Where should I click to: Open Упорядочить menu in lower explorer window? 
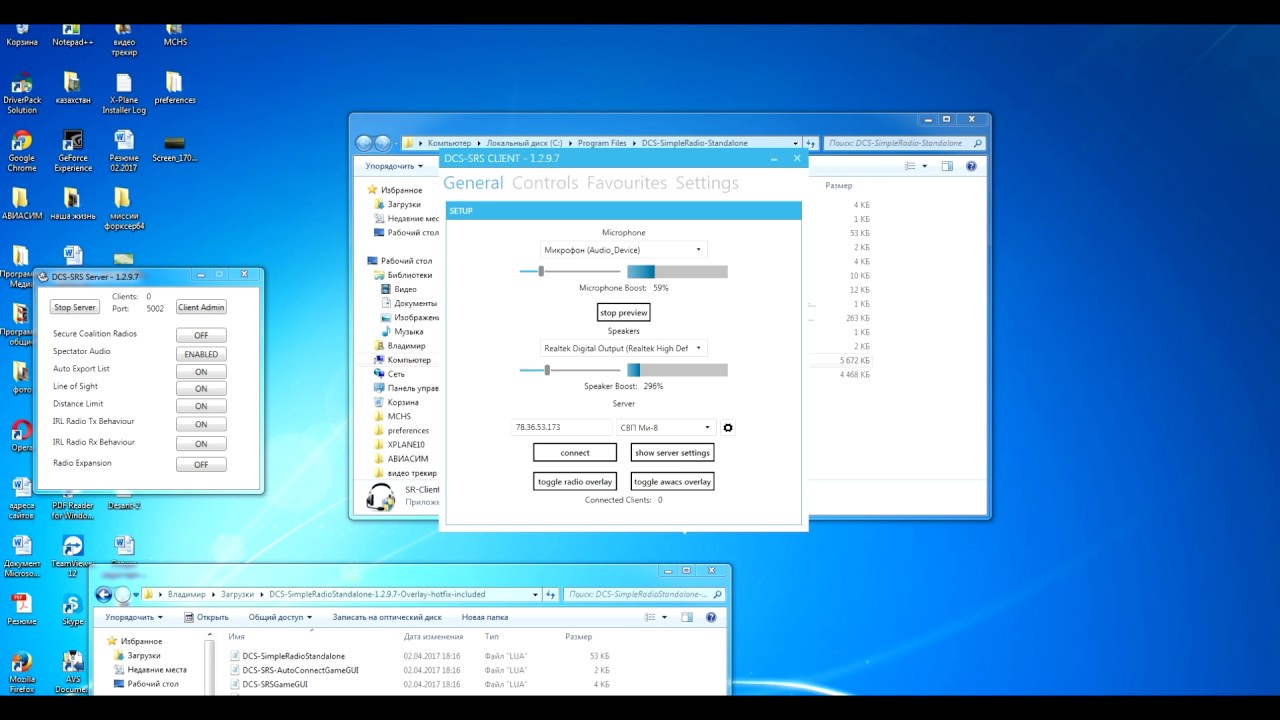coord(134,617)
